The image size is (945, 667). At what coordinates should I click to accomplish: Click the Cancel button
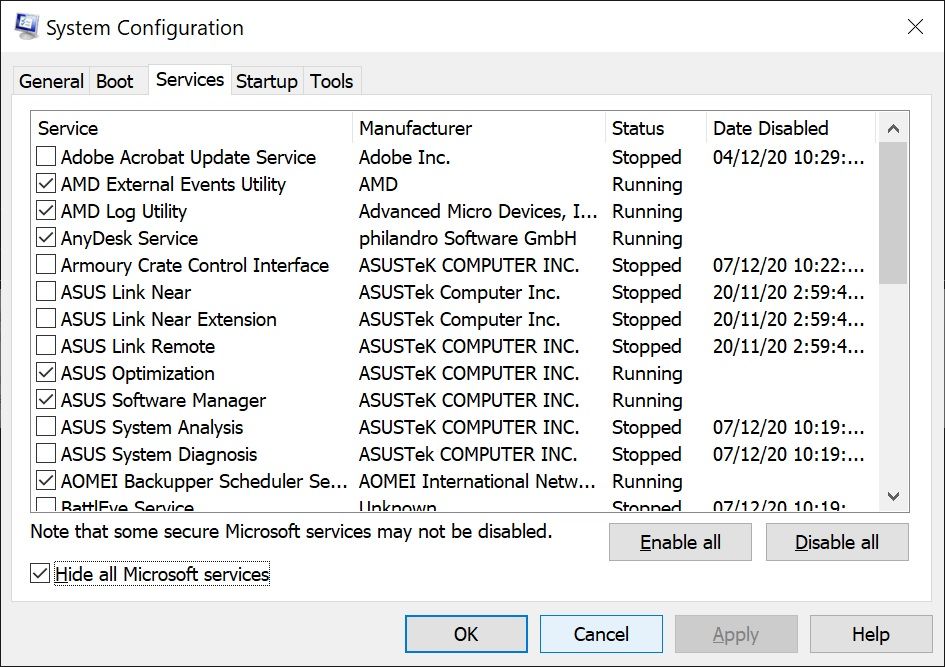601,634
